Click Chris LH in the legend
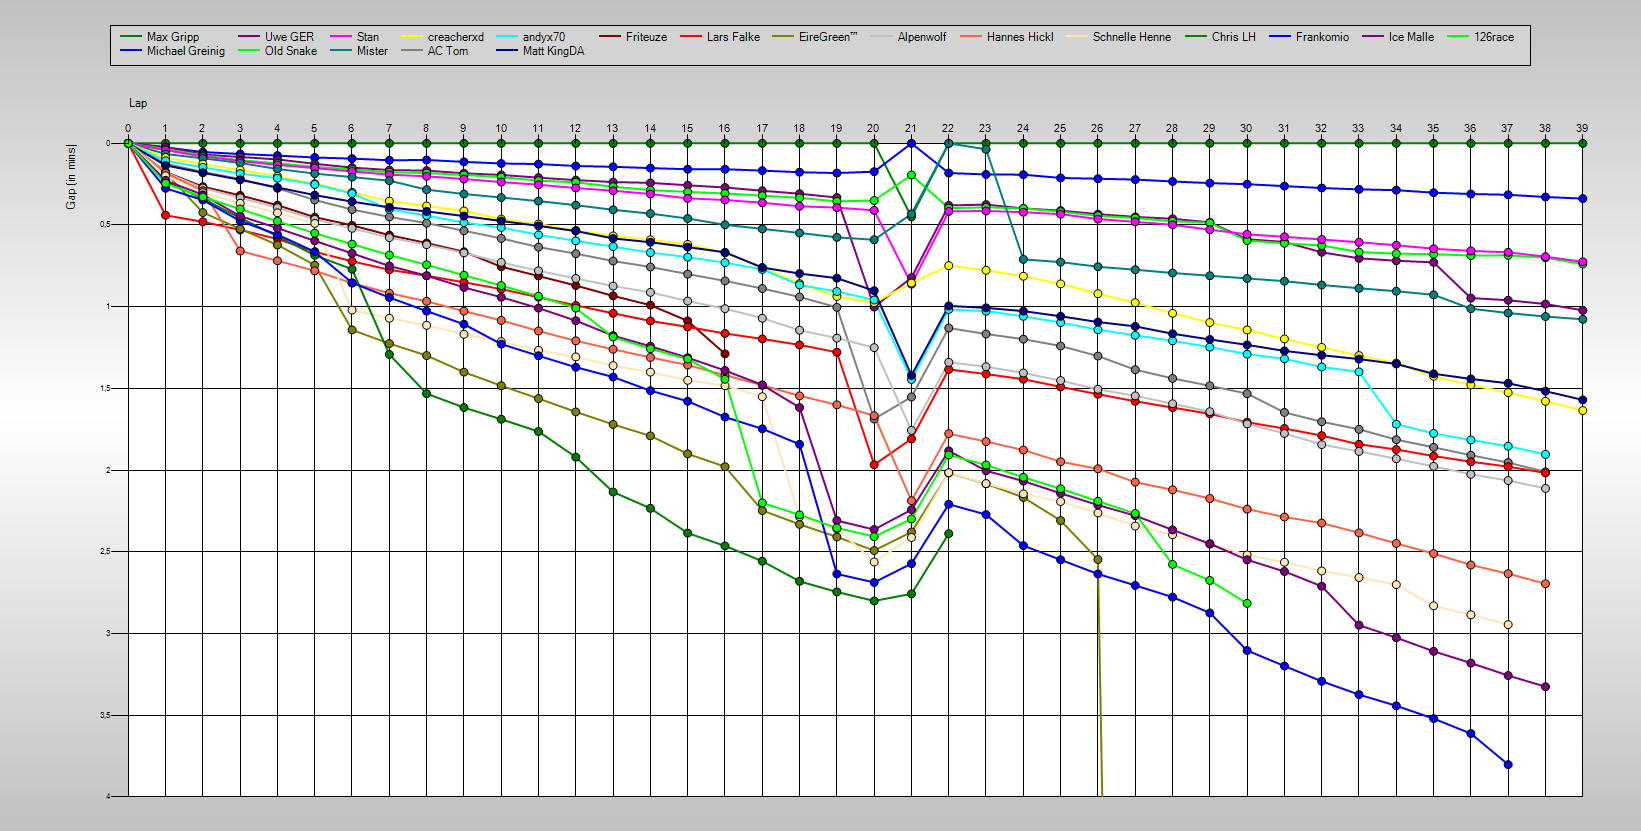 pos(1234,37)
